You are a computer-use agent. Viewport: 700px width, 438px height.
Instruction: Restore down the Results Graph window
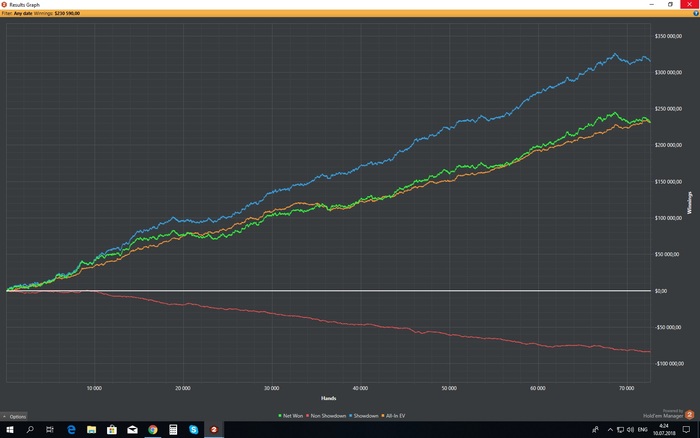(x=670, y=4)
